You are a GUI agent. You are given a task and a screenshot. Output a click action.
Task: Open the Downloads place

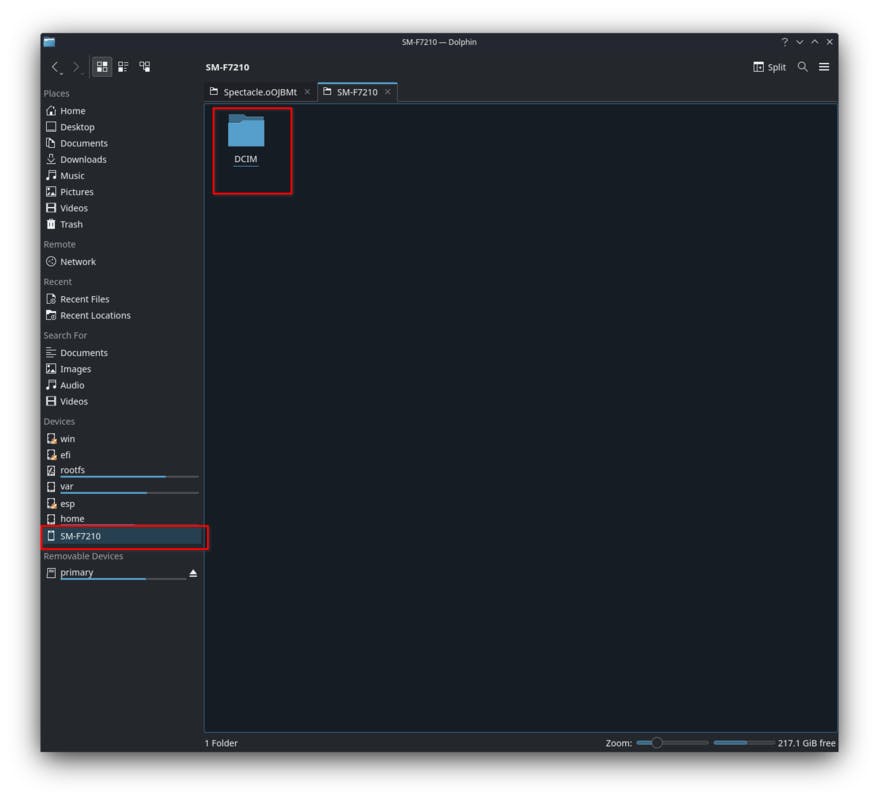tap(121, 160)
